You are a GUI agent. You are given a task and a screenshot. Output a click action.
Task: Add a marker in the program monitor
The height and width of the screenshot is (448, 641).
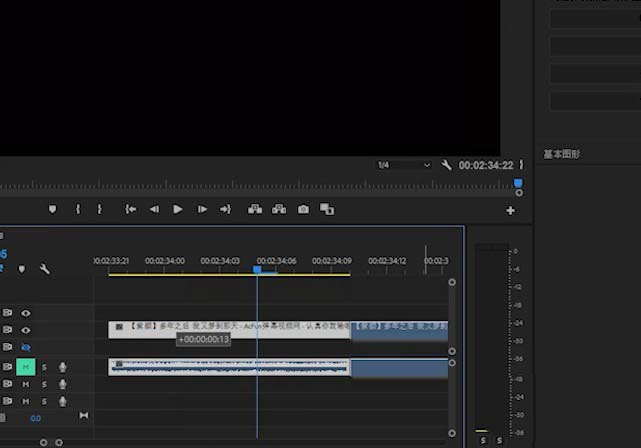(52, 209)
